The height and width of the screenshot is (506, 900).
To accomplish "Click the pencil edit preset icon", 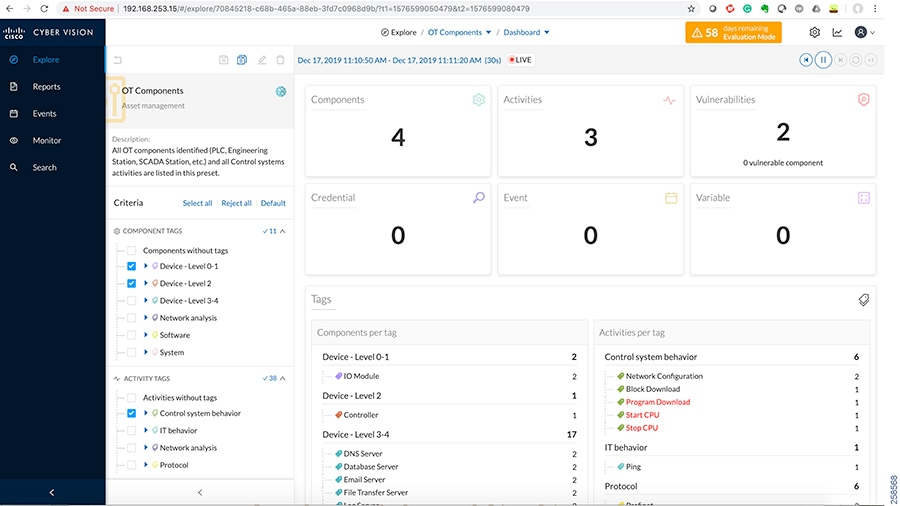I will tap(262, 60).
